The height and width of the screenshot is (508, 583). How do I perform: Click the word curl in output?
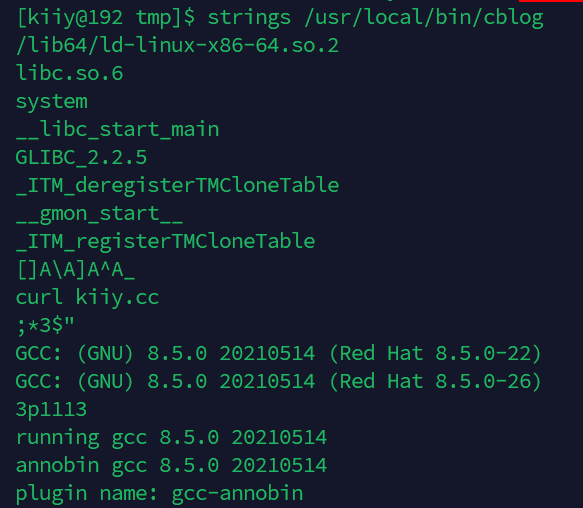pos(39,297)
